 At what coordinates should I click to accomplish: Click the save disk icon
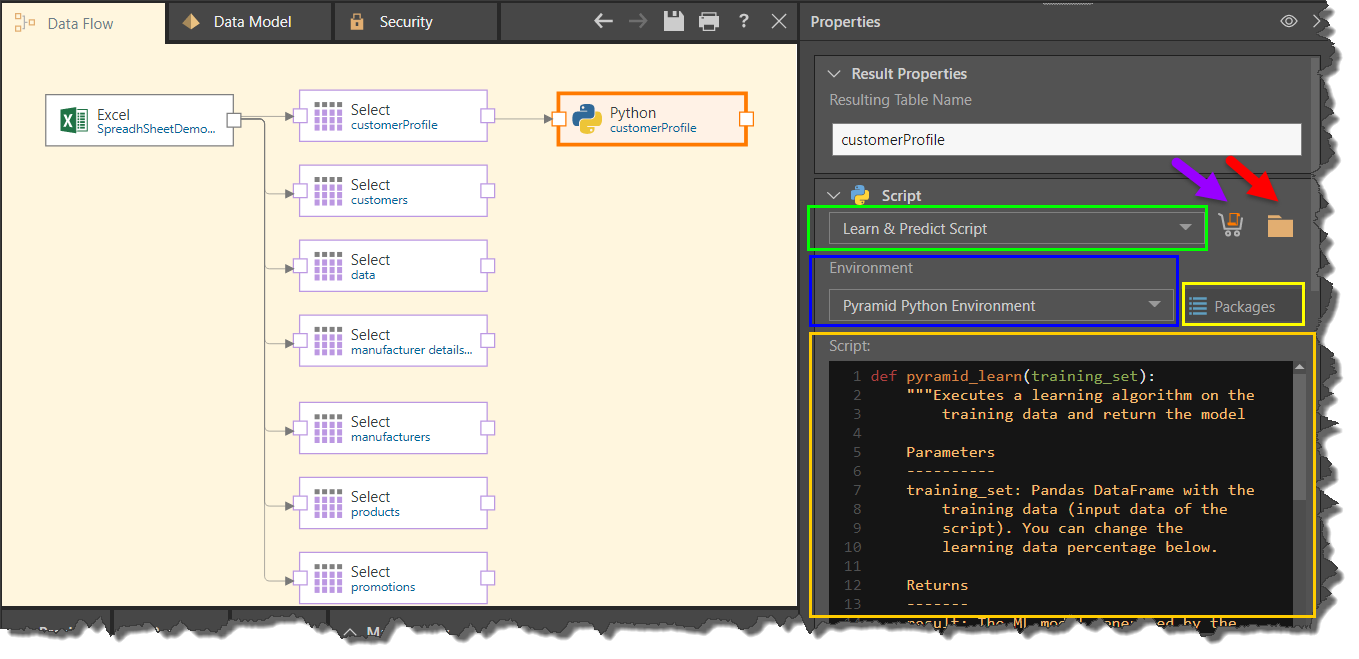[674, 21]
